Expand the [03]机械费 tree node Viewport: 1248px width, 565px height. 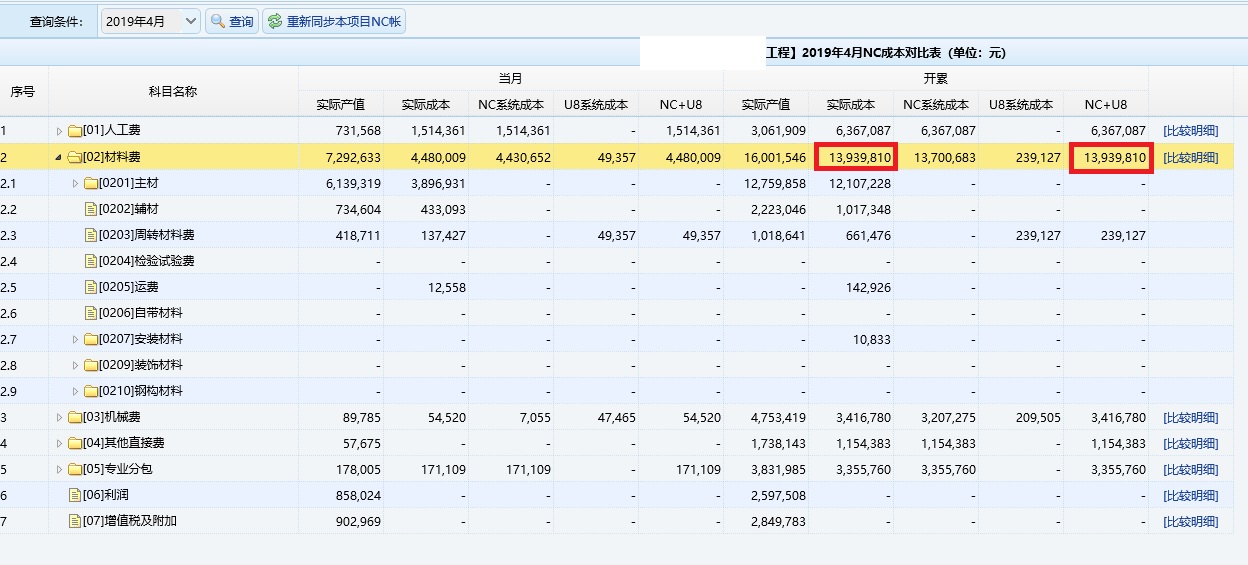pos(59,417)
